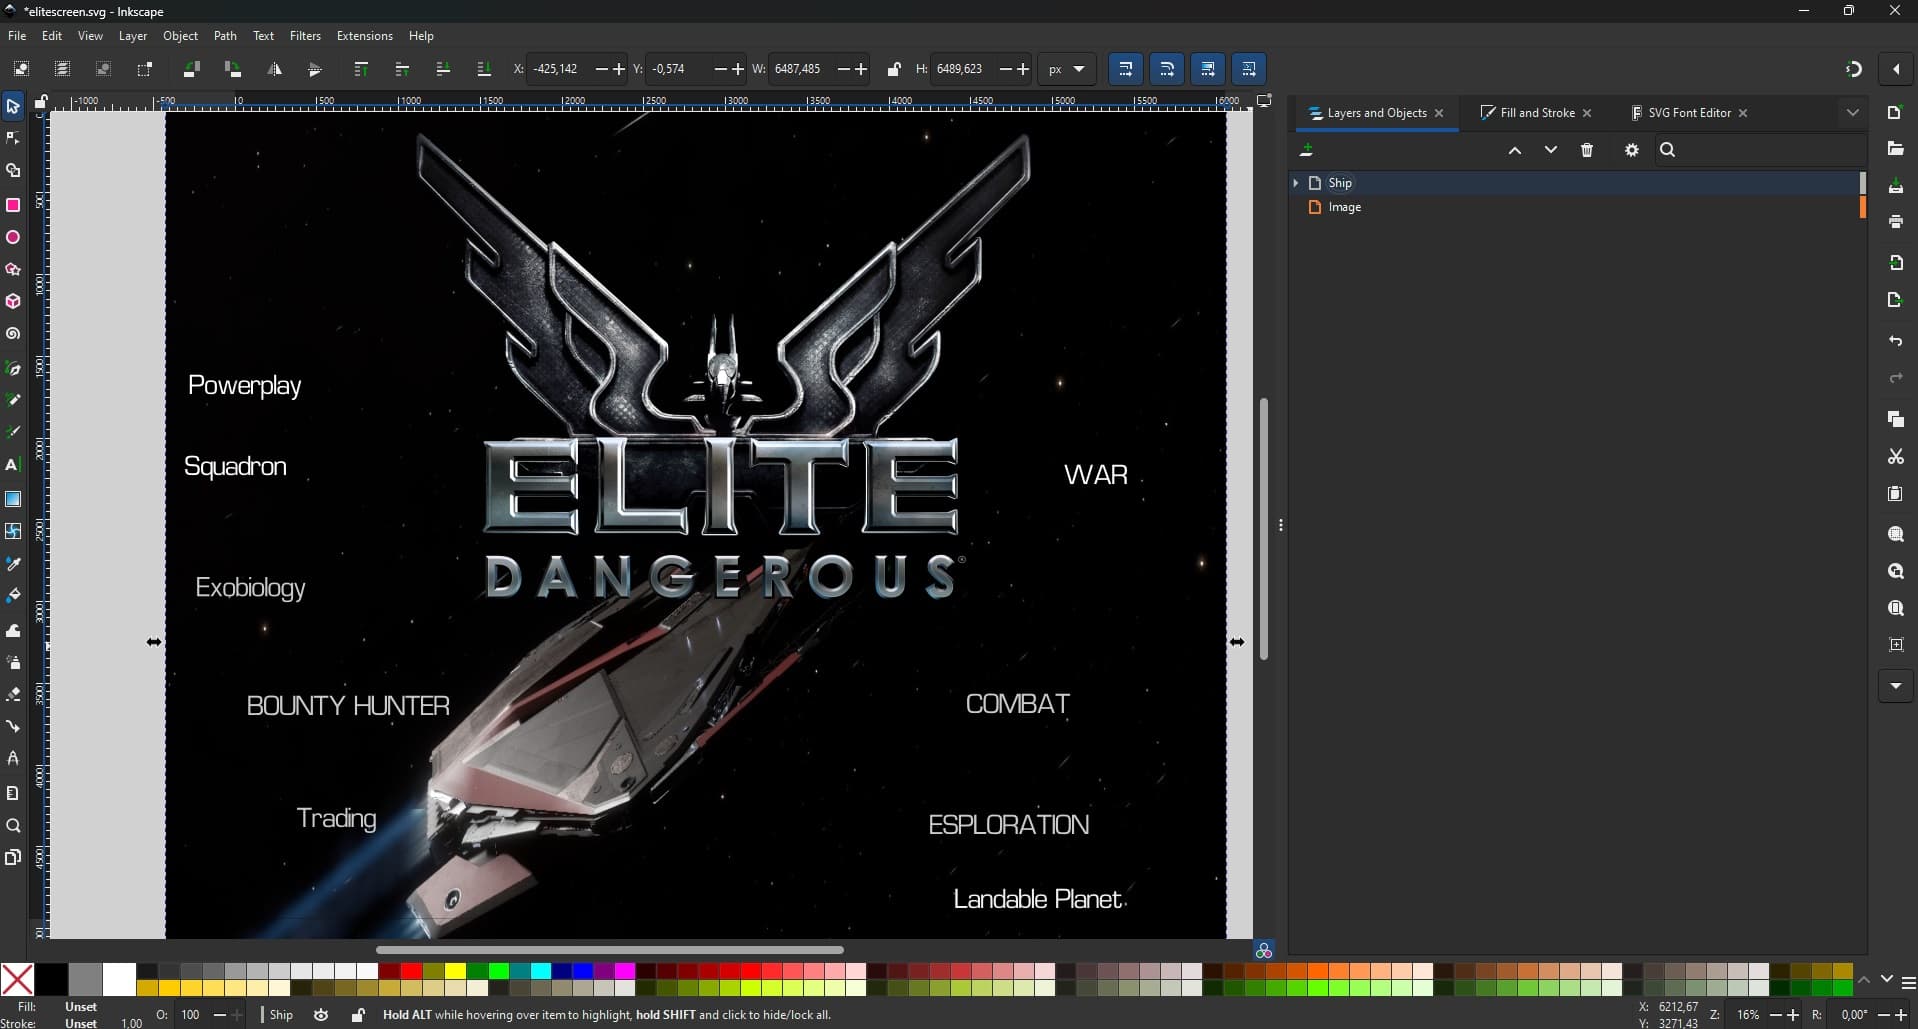The width and height of the screenshot is (1918, 1029).
Task: Click the yellow color swatch
Action: tap(456, 971)
